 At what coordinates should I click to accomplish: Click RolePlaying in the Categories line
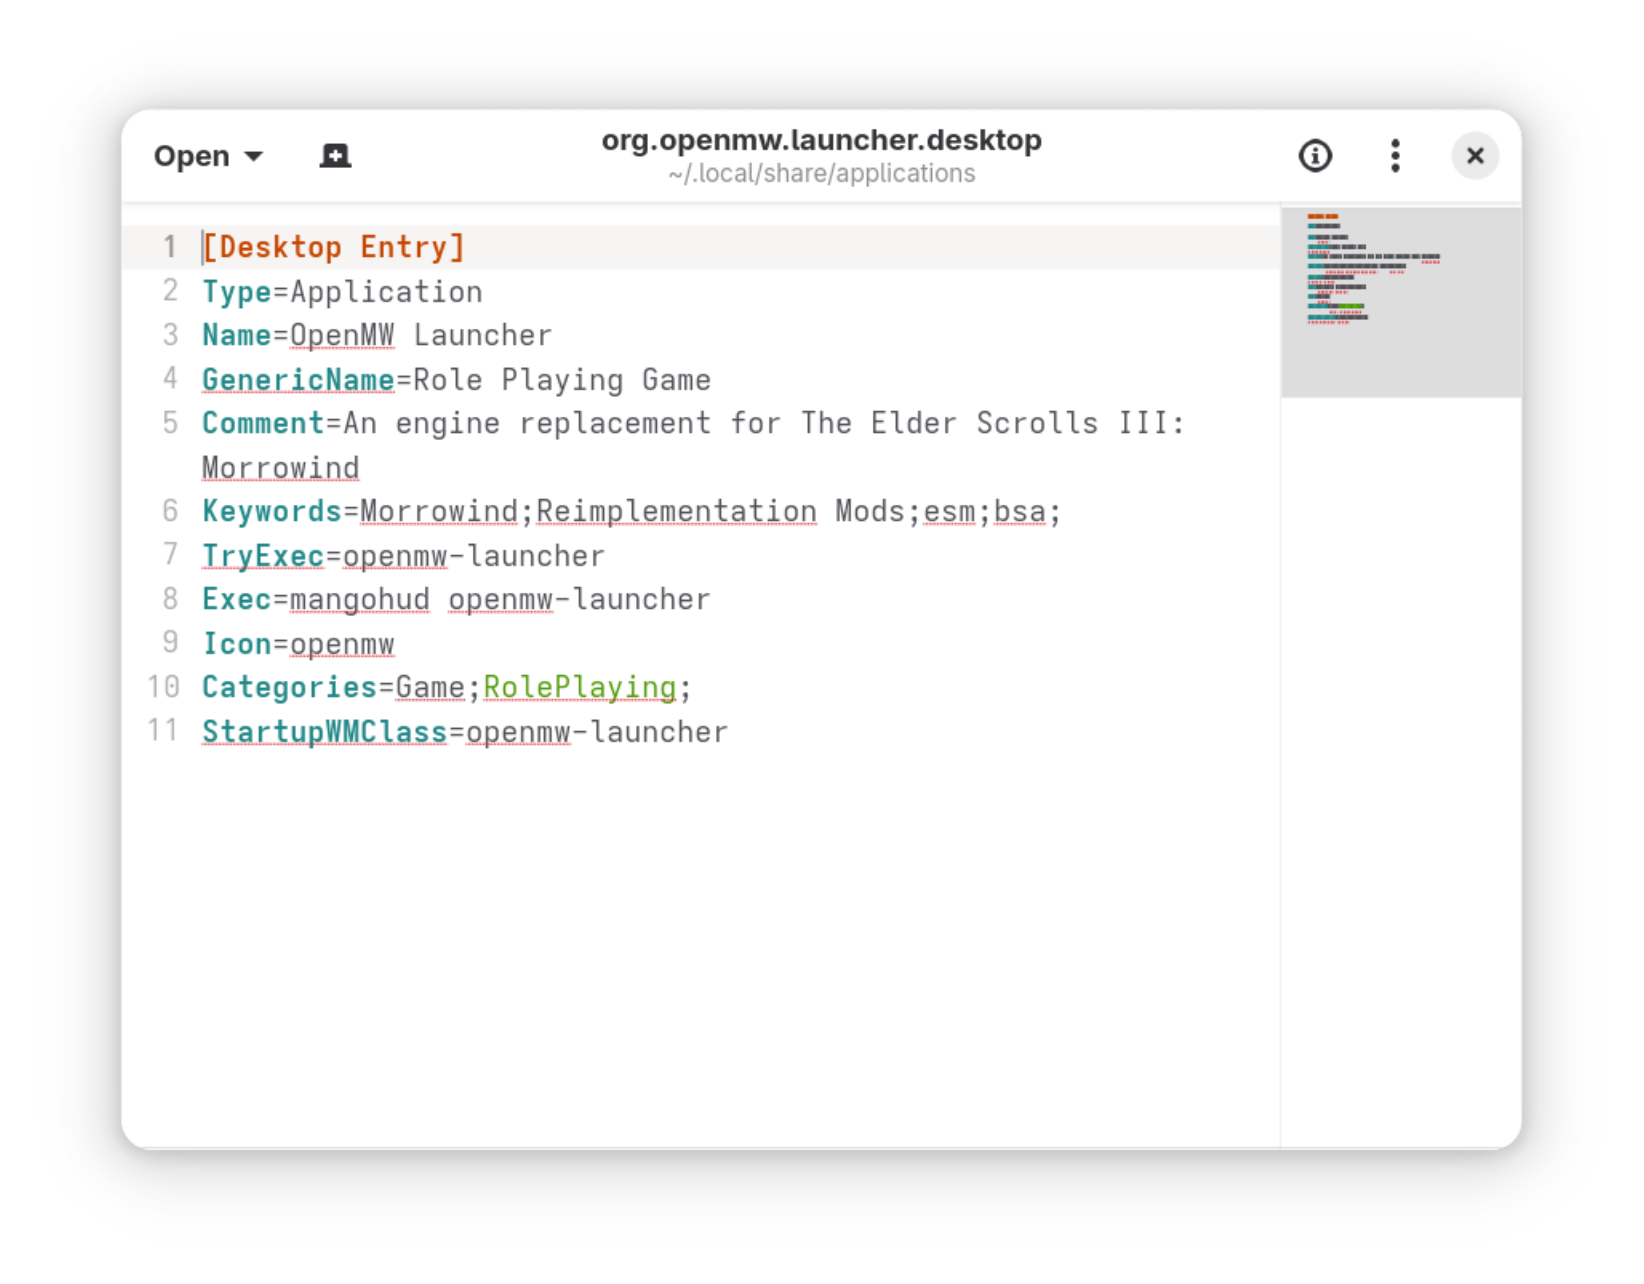click(580, 688)
